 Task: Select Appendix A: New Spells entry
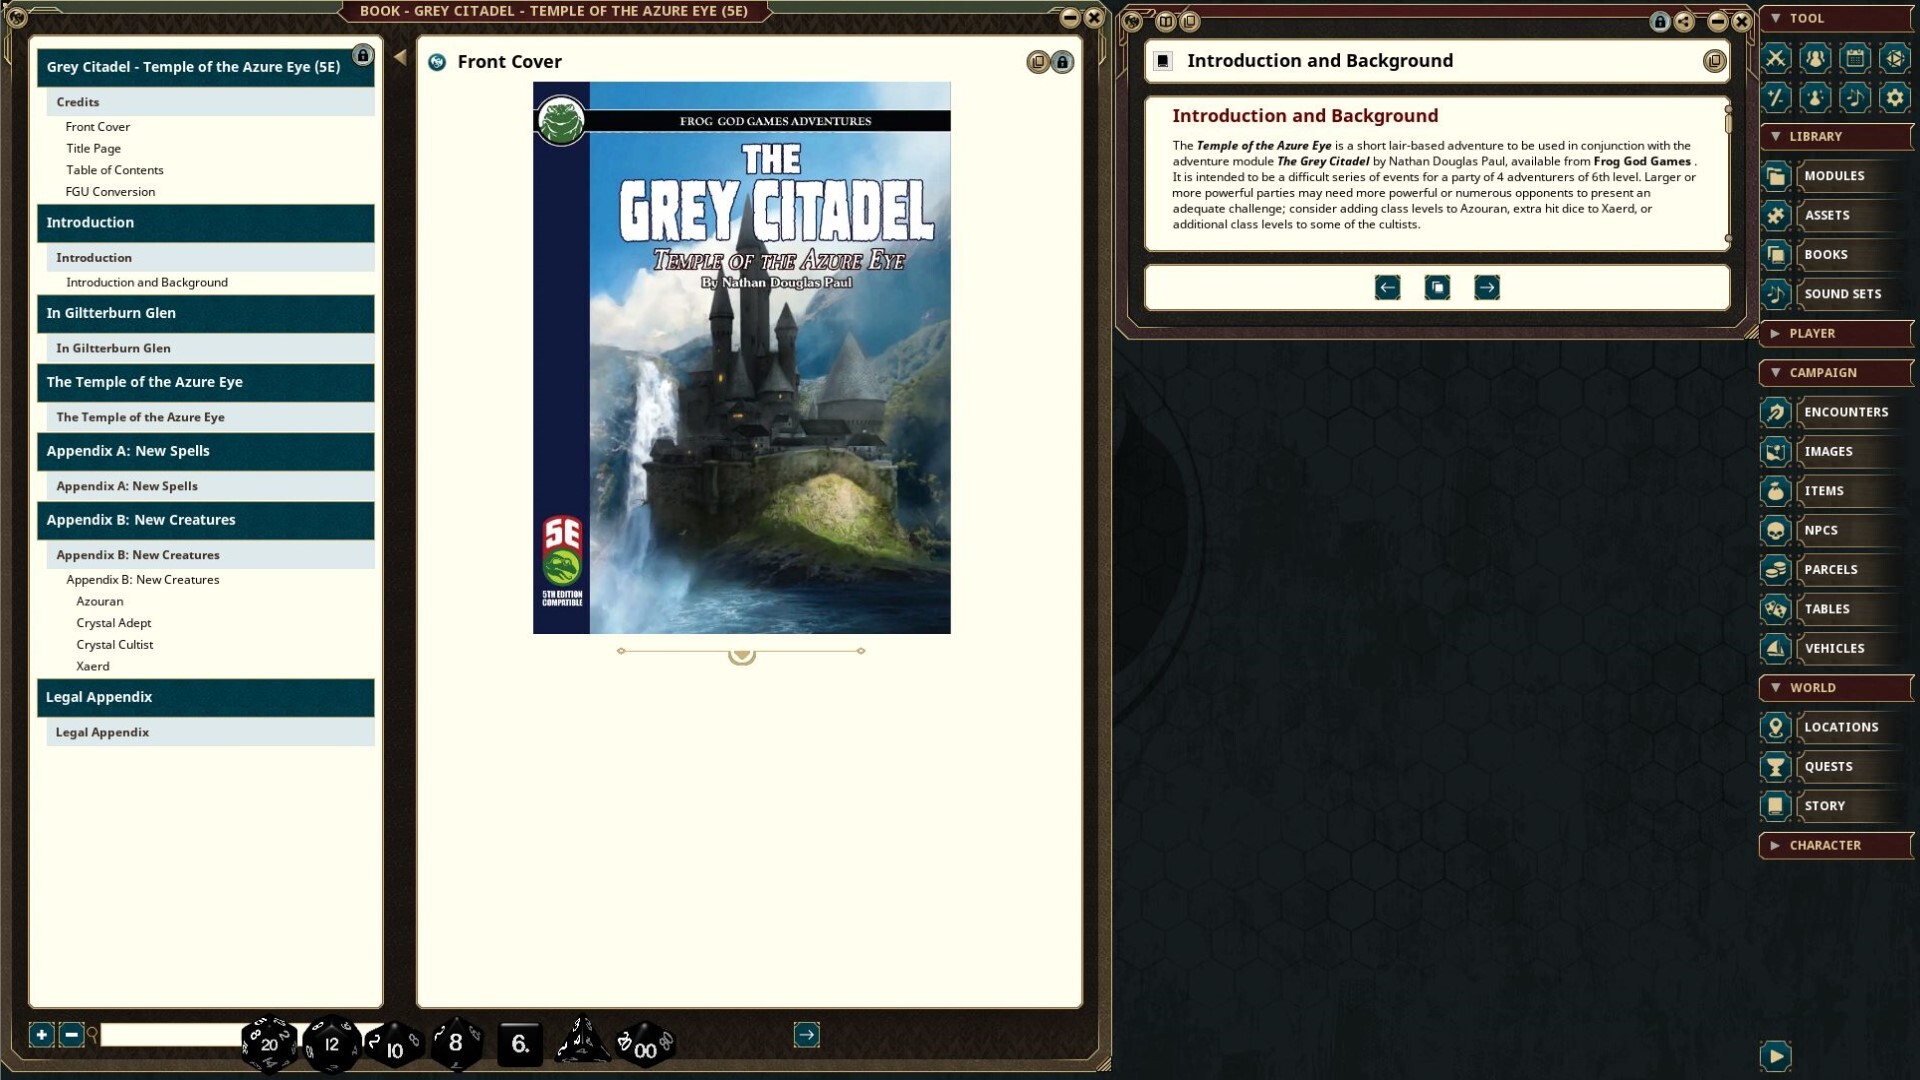129,486
